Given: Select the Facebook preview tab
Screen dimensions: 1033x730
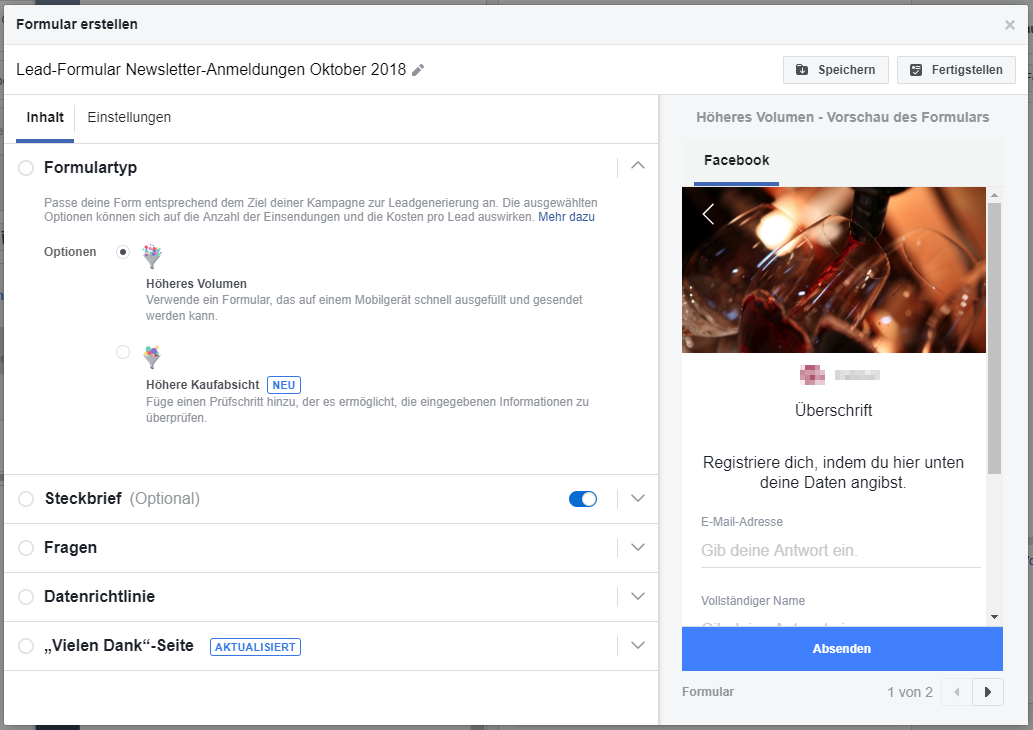Looking at the screenshot, I should coord(736,160).
